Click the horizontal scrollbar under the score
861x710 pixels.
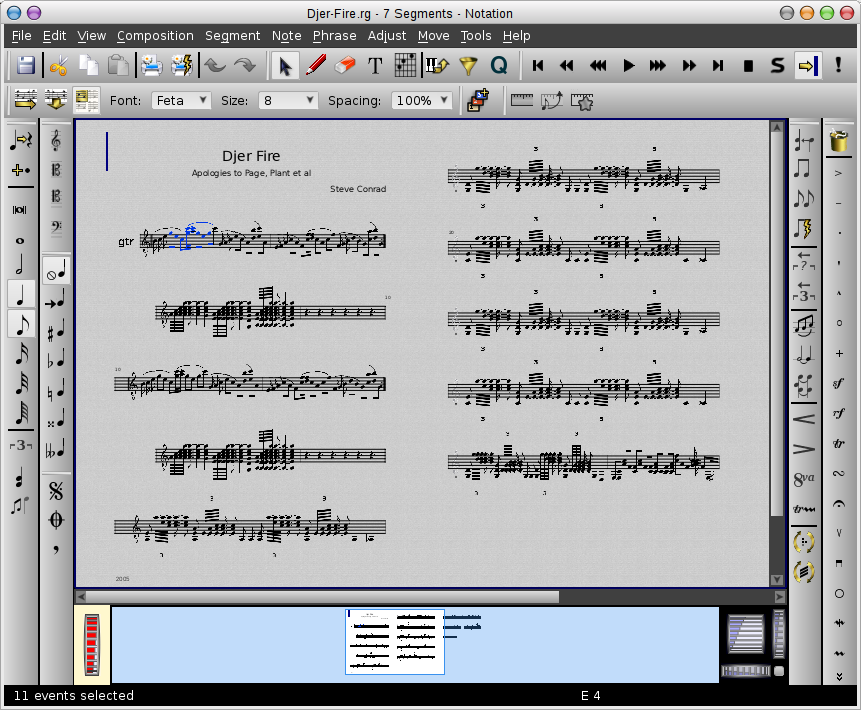(322, 596)
